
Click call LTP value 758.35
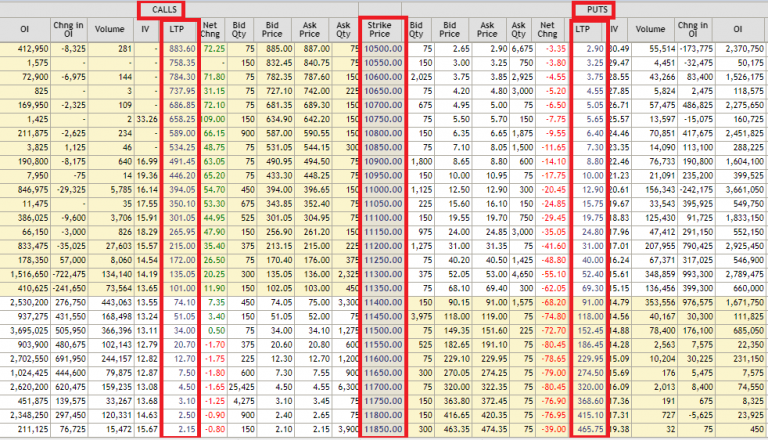182,63
